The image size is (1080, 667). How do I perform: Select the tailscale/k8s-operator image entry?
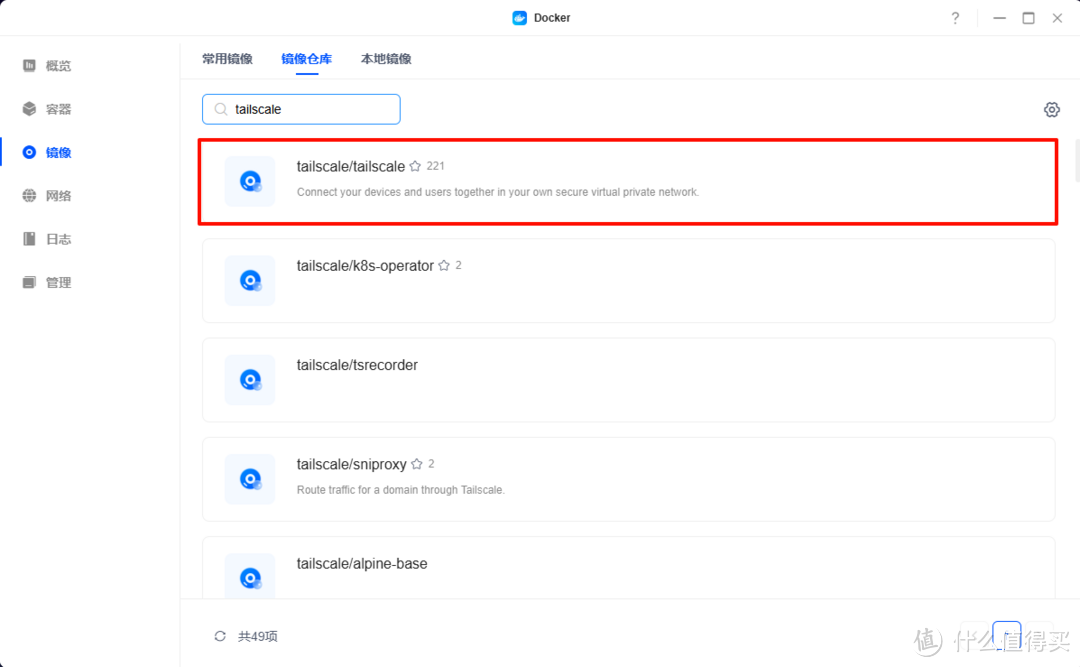pyautogui.click(x=628, y=280)
